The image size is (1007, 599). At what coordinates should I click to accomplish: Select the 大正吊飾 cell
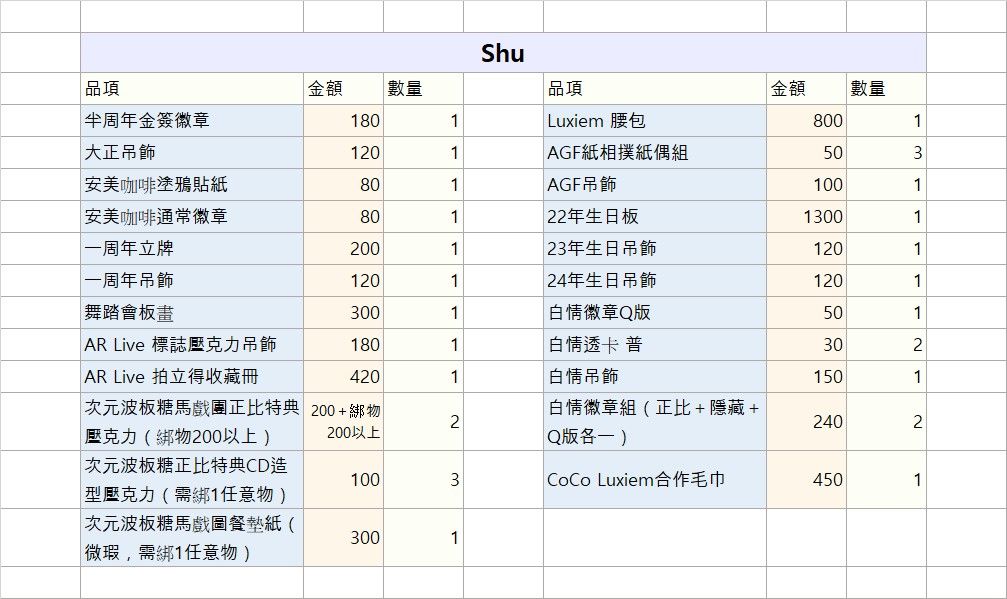pos(192,153)
